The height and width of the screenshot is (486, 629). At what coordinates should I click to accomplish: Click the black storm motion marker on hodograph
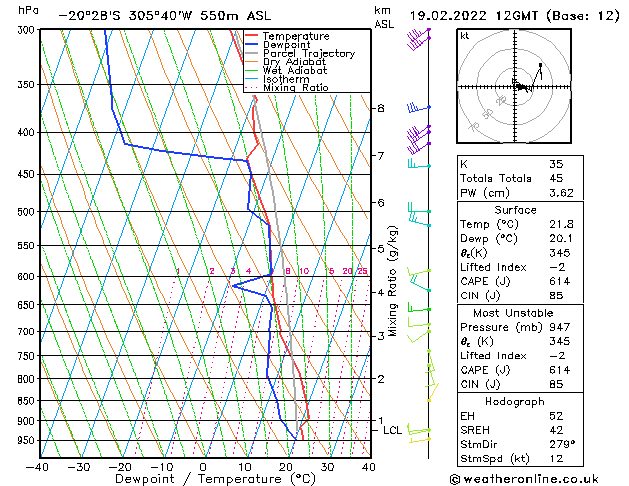[x=540, y=65]
